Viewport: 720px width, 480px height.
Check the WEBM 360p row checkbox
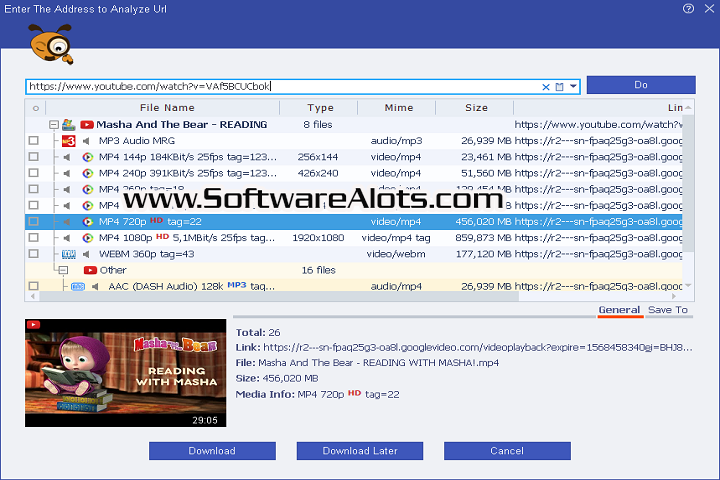pyautogui.click(x=34, y=254)
